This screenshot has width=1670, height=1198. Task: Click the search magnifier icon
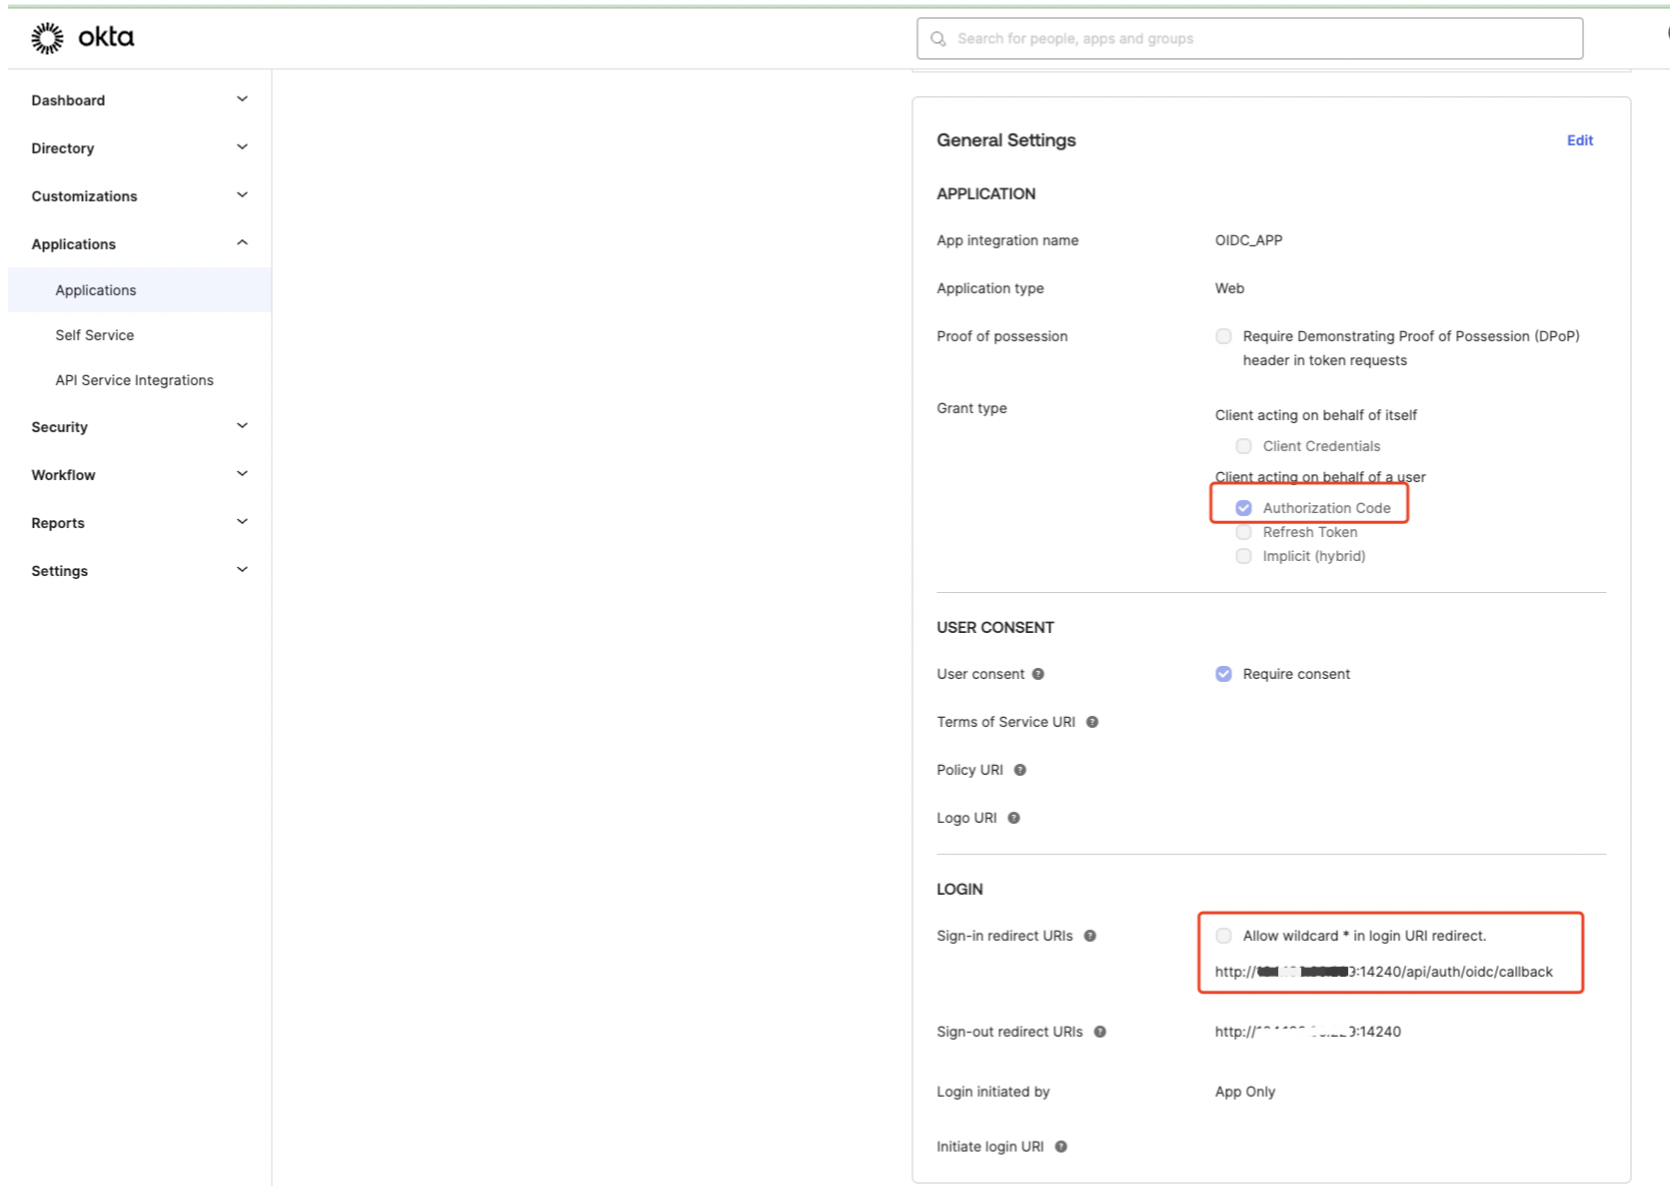938,39
